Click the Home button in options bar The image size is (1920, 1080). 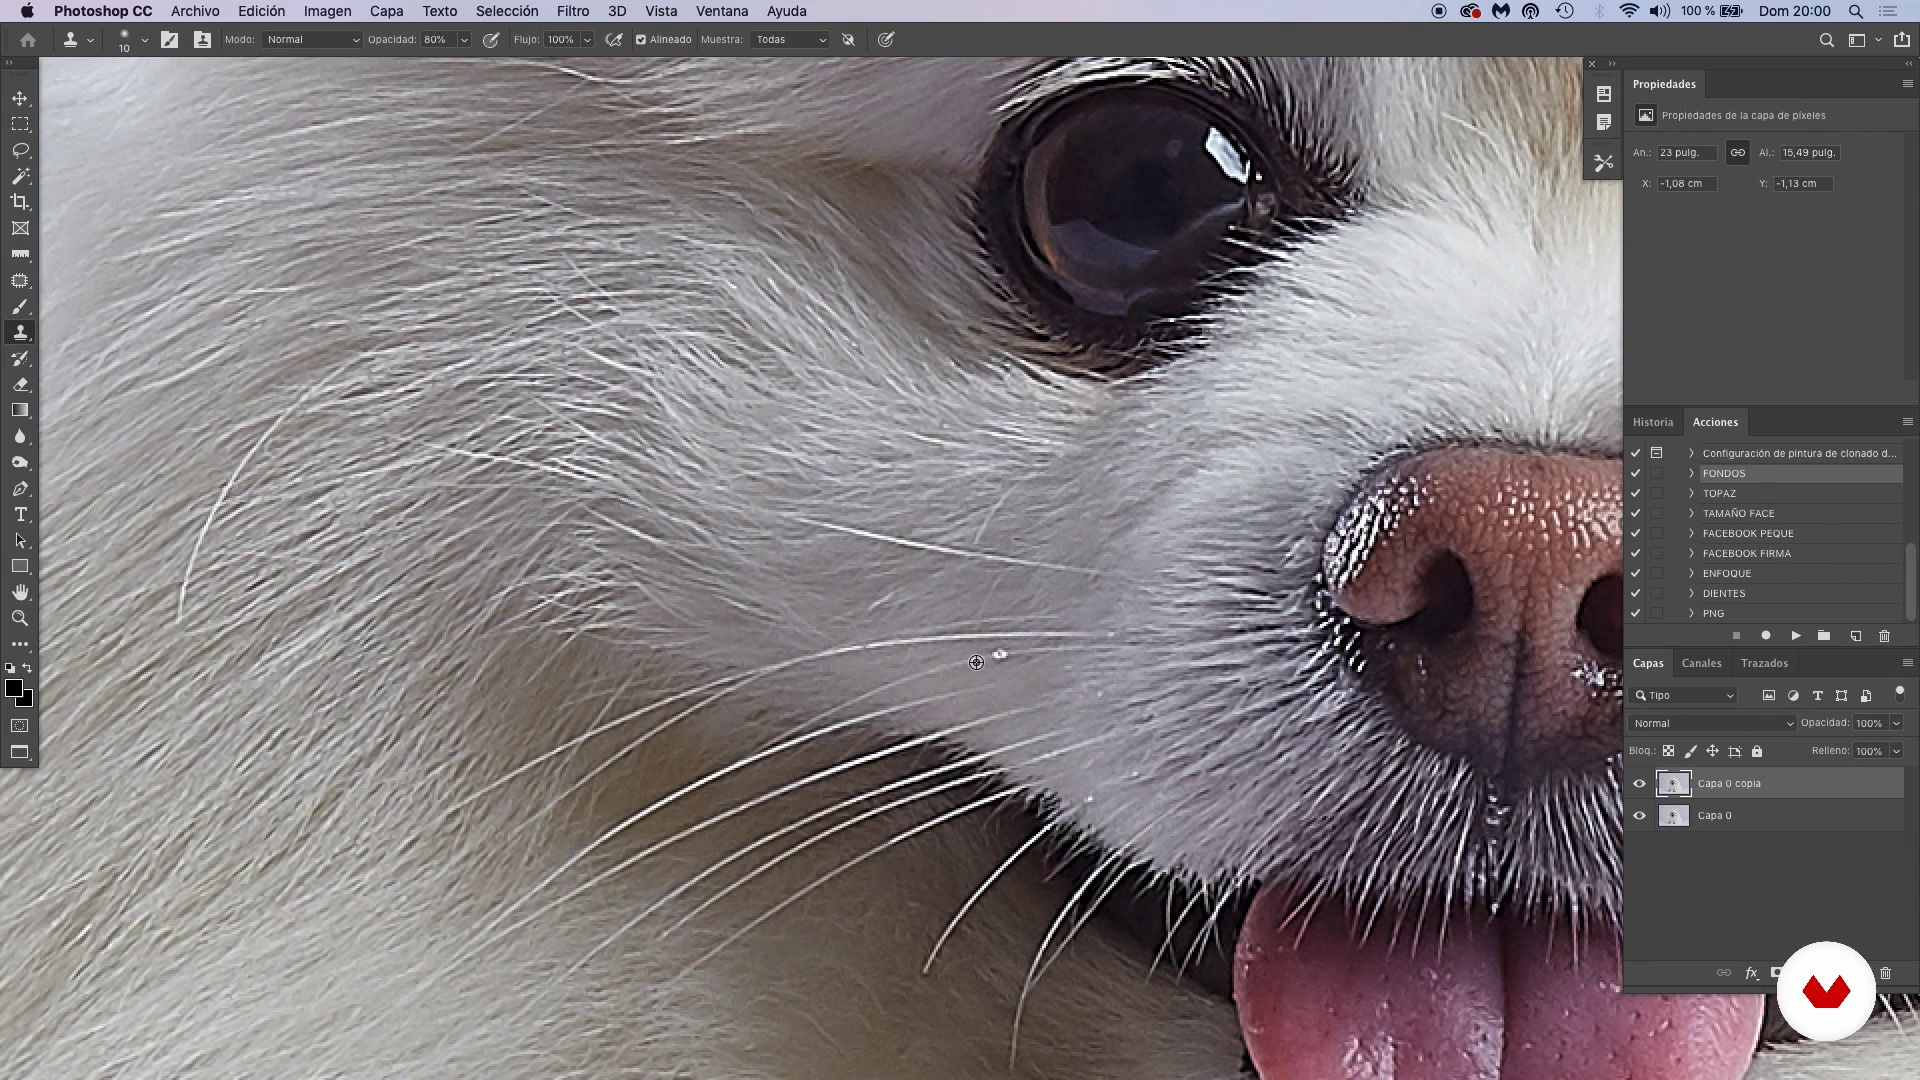28,40
